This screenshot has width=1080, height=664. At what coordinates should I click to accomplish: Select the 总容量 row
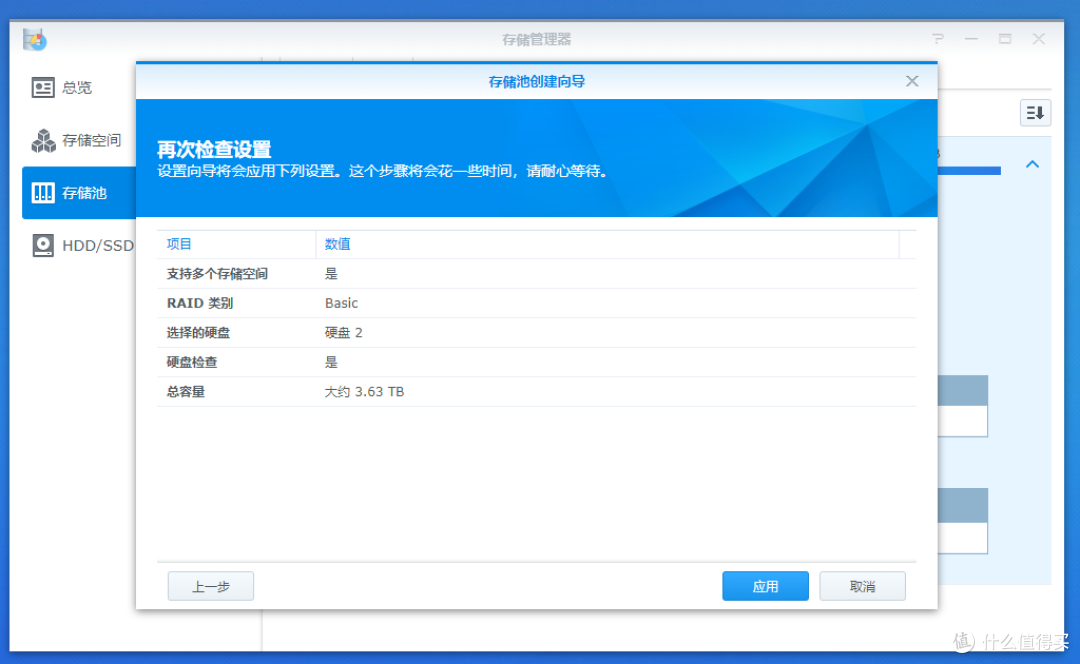[536, 392]
